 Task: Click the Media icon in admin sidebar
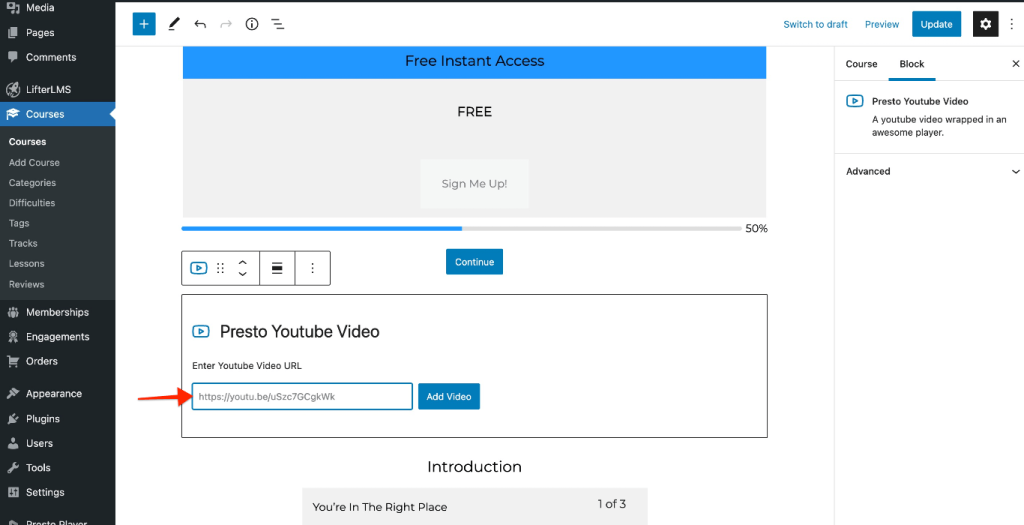pyautogui.click(x=12, y=8)
